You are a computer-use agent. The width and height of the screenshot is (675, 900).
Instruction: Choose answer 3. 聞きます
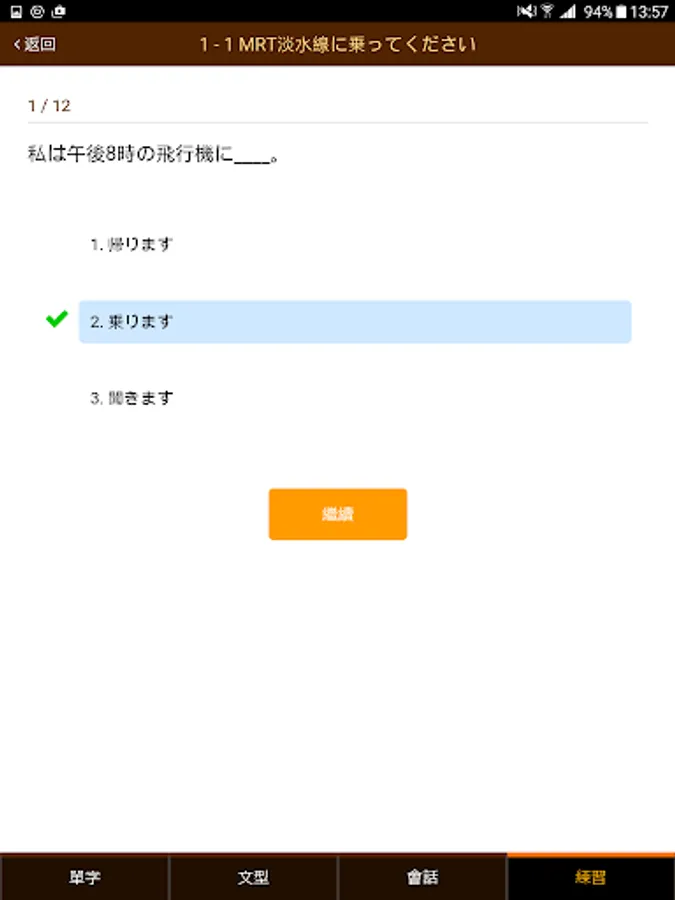pyautogui.click(x=132, y=398)
